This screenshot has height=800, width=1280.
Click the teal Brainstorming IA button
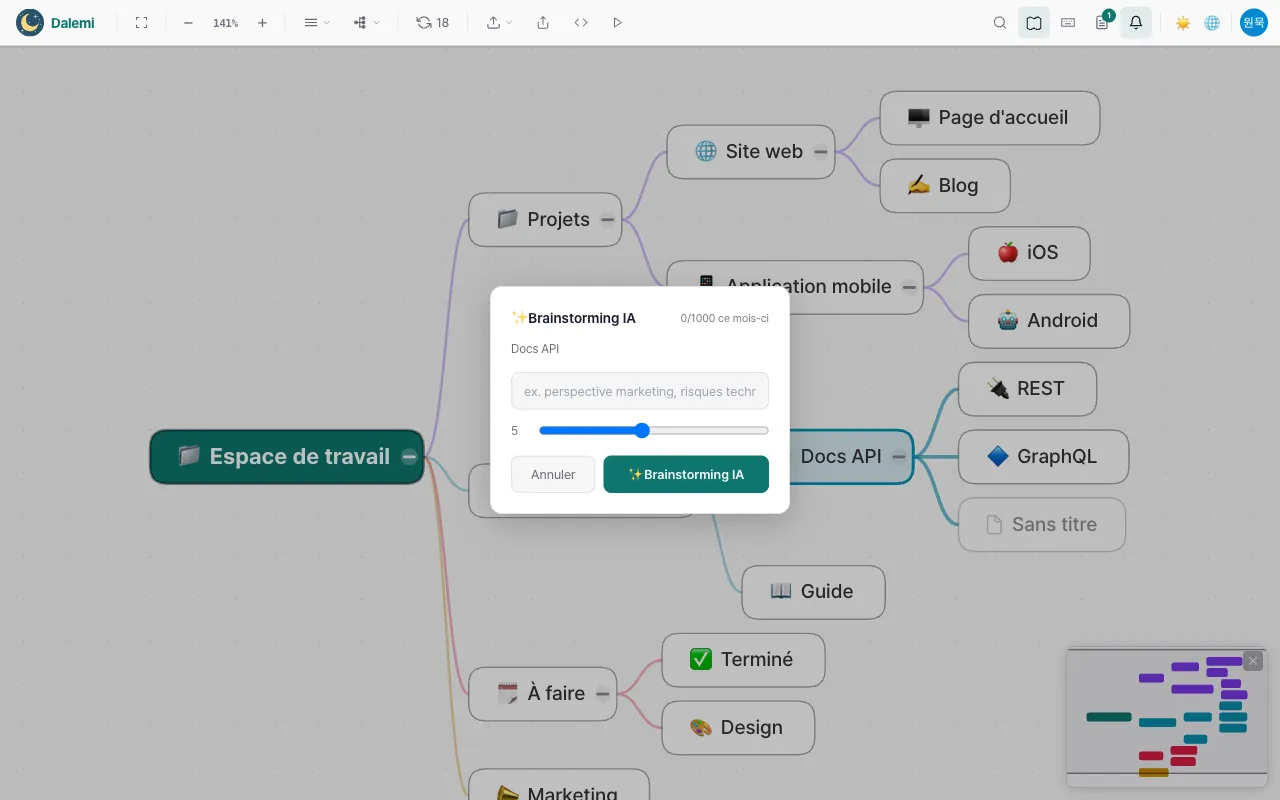point(686,474)
